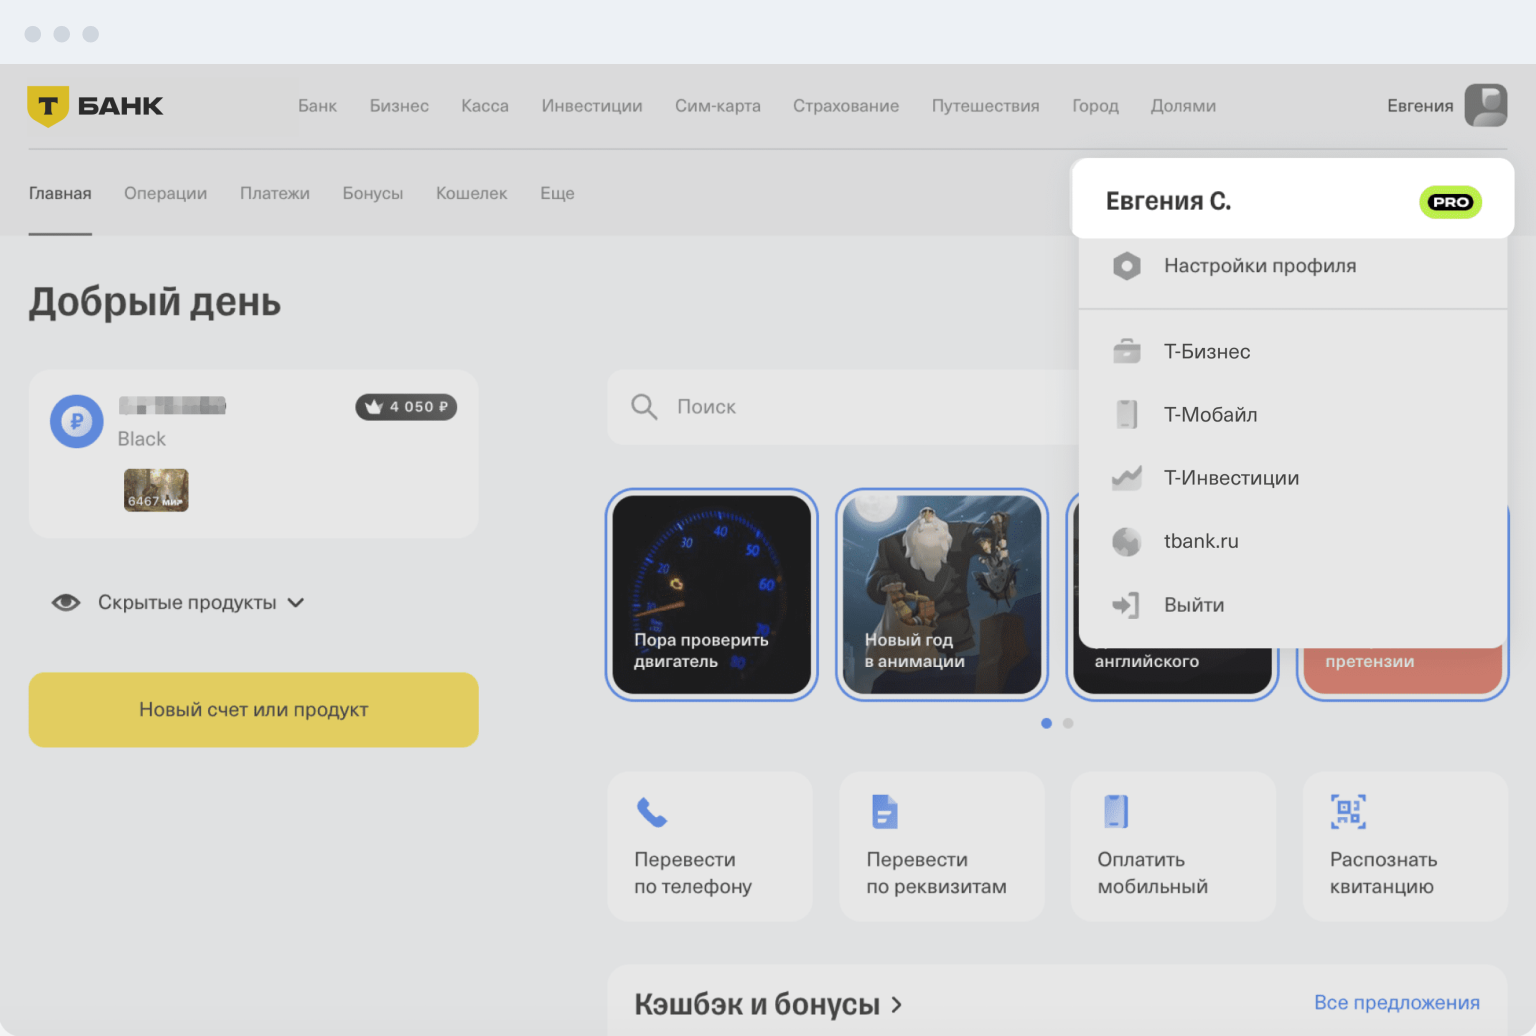Click the tbank.ru globe icon
The height and width of the screenshot is (1036, 1536).
[x=1126, y=541]
